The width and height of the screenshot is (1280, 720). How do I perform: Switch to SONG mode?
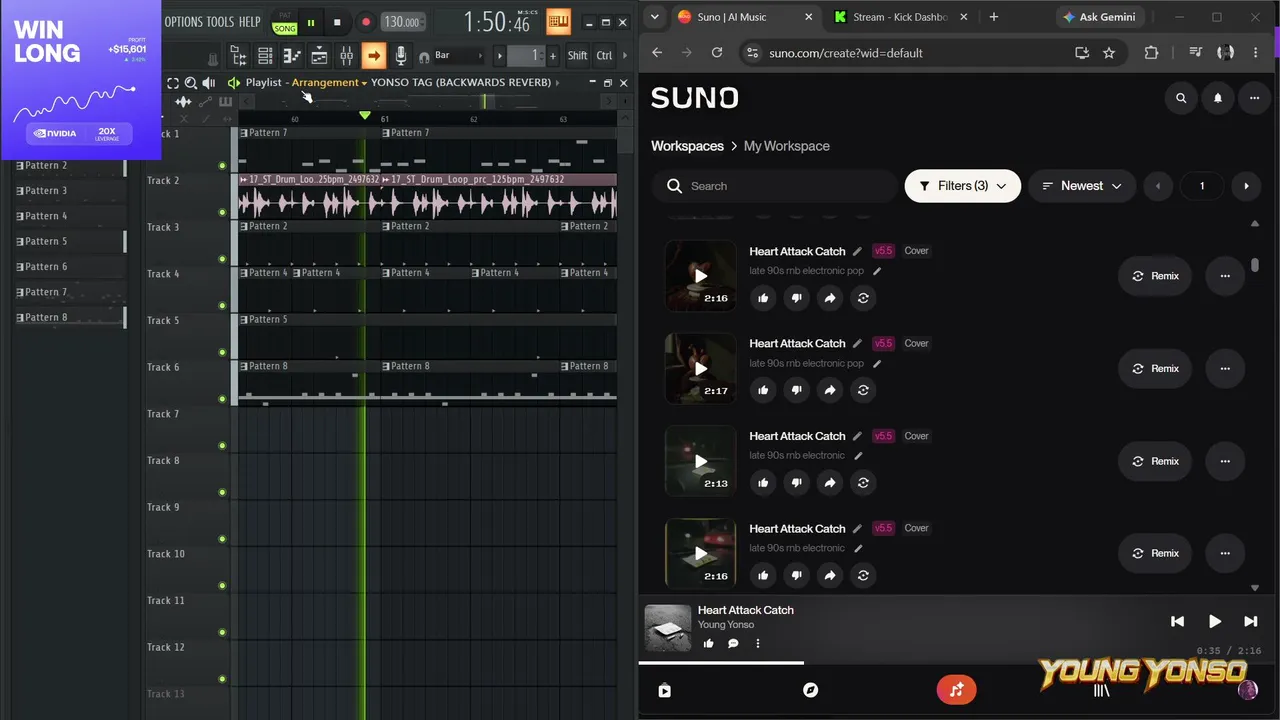(x=285, y=28)
